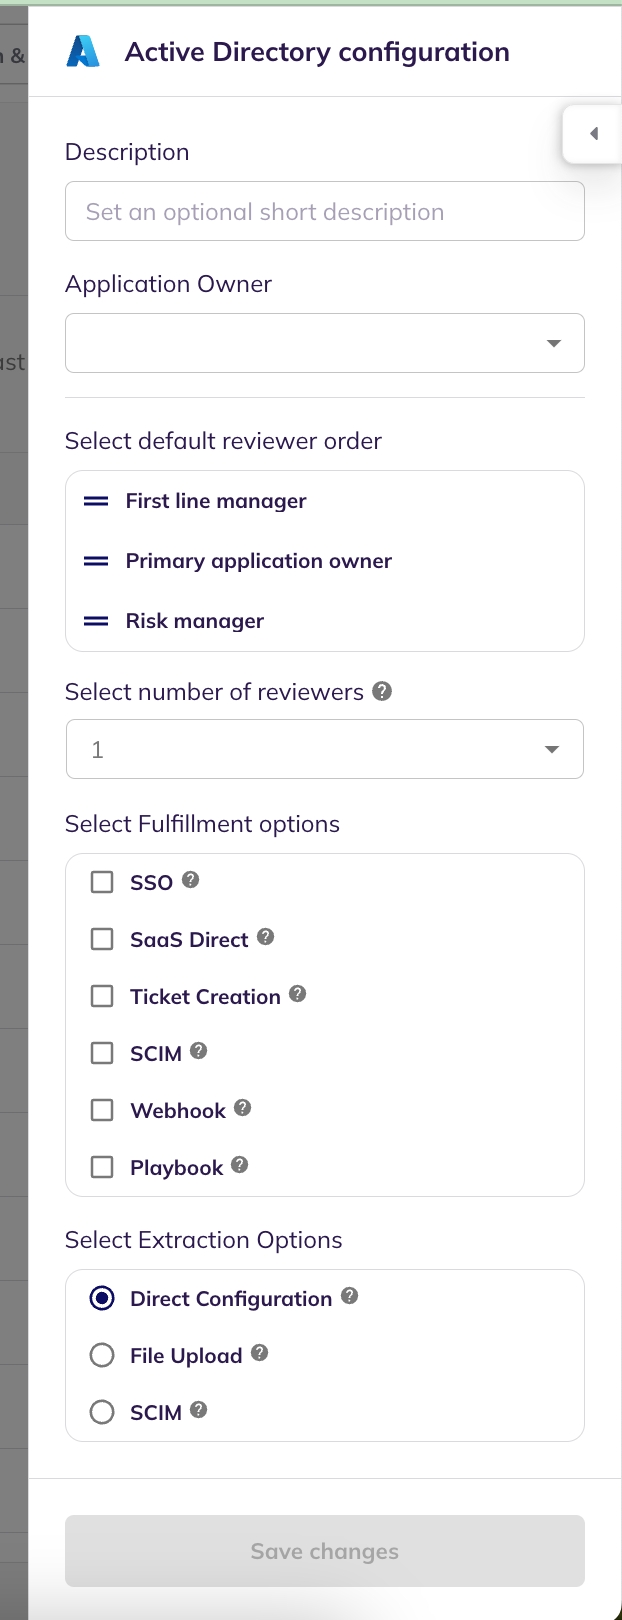The width and height of the screenshot is (622, 1620).
Task: Click help icon for number of reviewers
Action: [x=382, y=691]
